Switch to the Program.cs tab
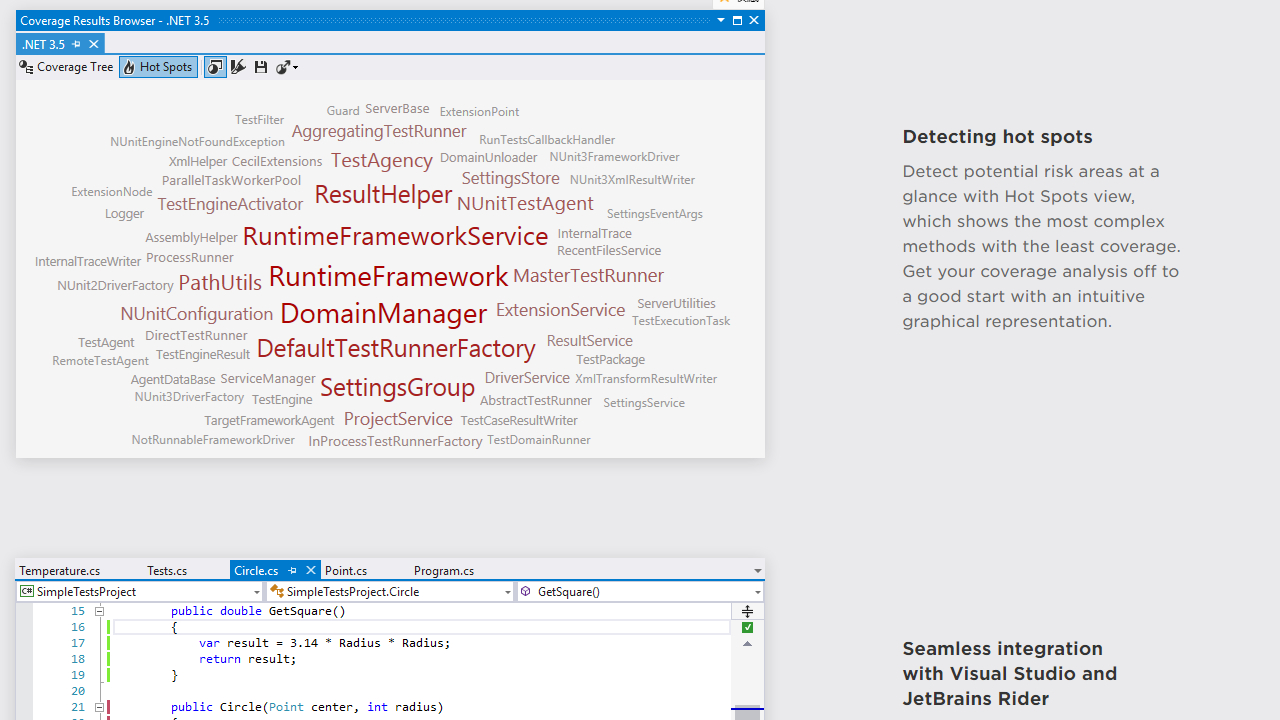1280x720 pixels. [444, 570]
